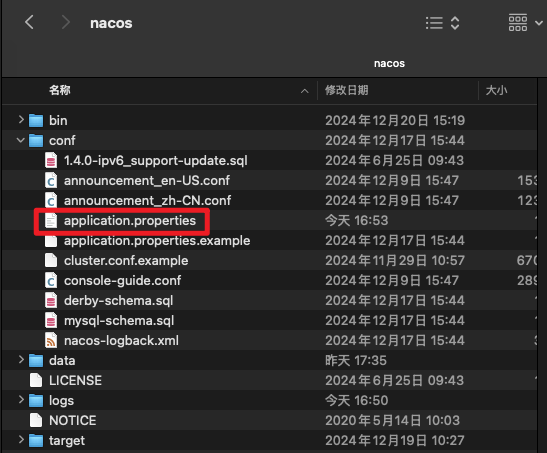Screen dimensions: 547x453
Task: Select the announcement_en-US.conf file icon
Action: [51, 180]
